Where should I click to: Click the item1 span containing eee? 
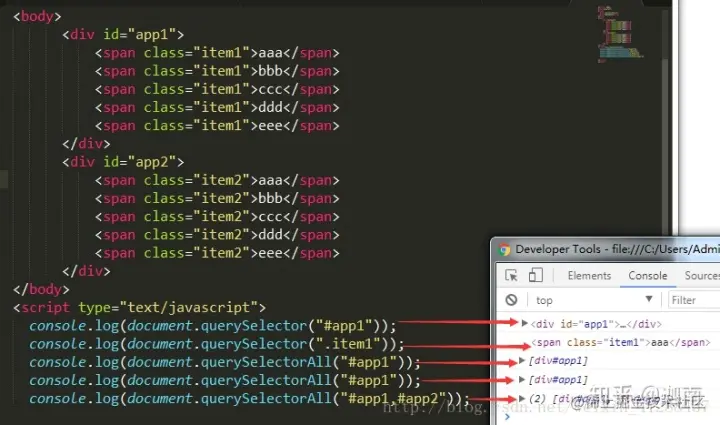[x=217, y=126]
